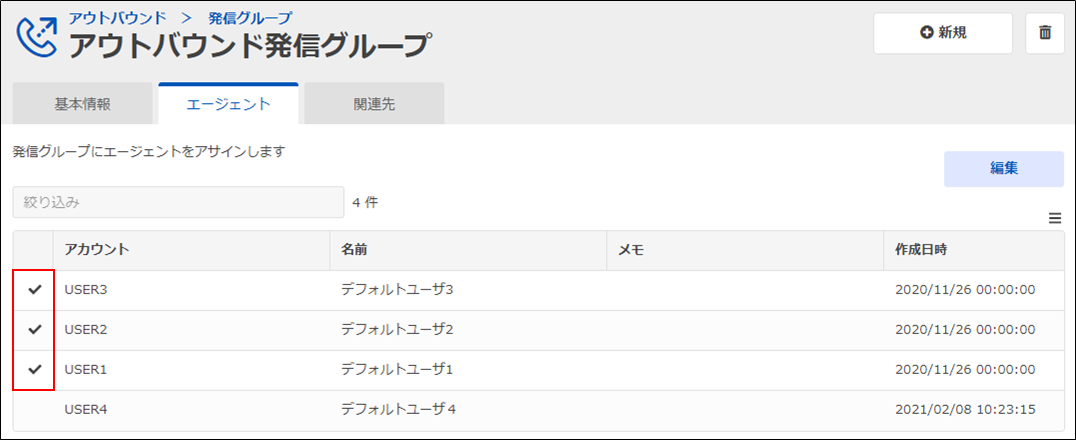Select the デフォルトユーザ4 row
Screen dimensions: 1076x440
point(538,410)
